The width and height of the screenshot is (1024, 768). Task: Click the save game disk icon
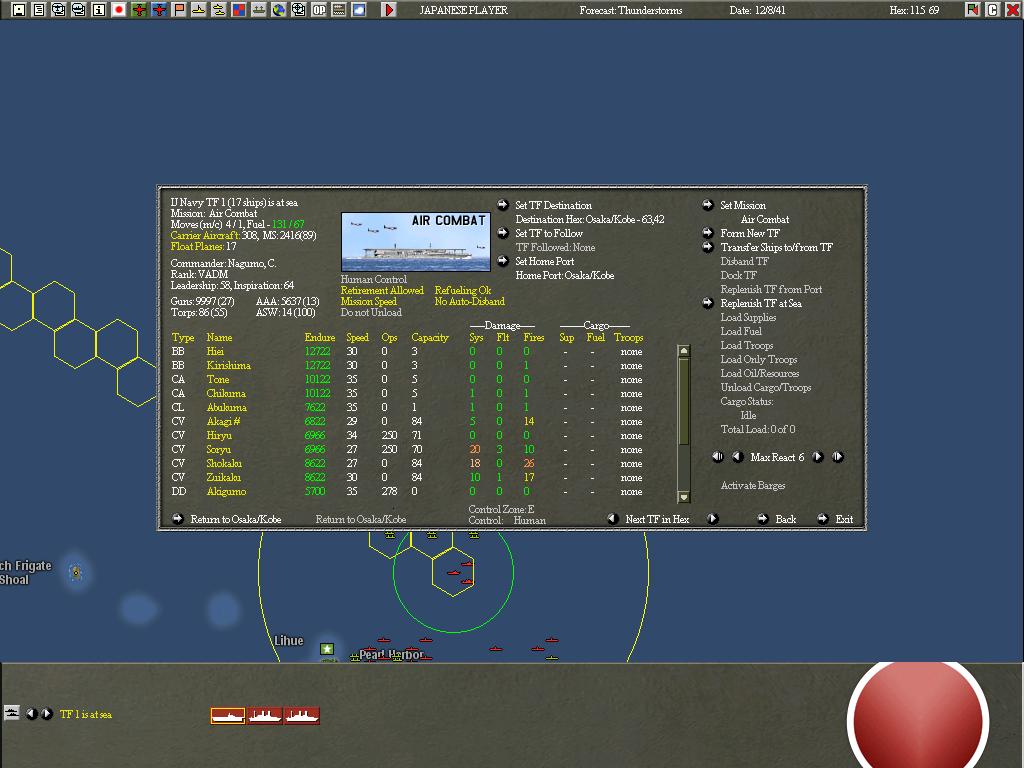click(19, 10)
